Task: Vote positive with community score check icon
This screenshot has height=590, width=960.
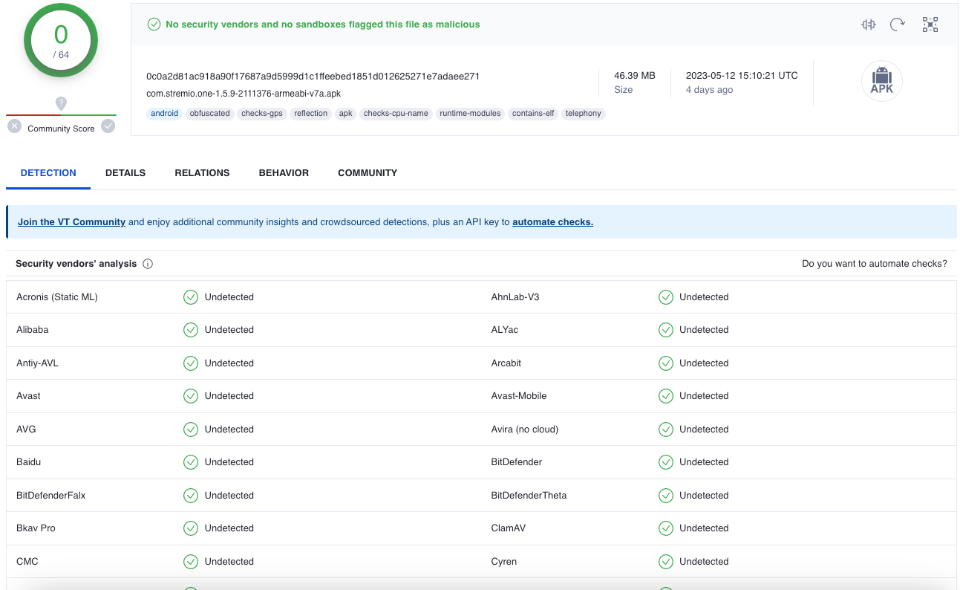Action: [x=108, y=126]
